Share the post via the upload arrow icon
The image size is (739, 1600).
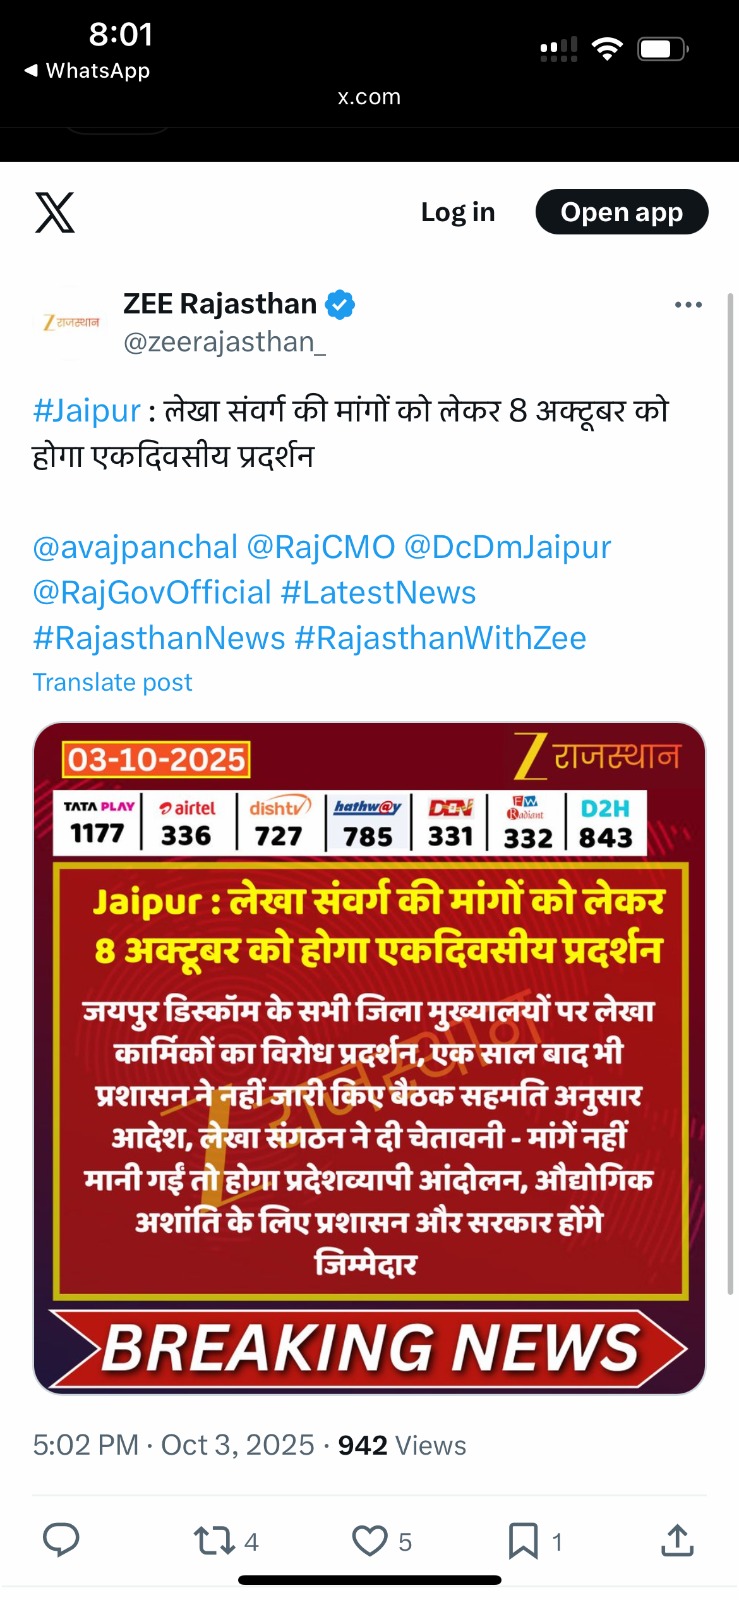point(677,1540)
